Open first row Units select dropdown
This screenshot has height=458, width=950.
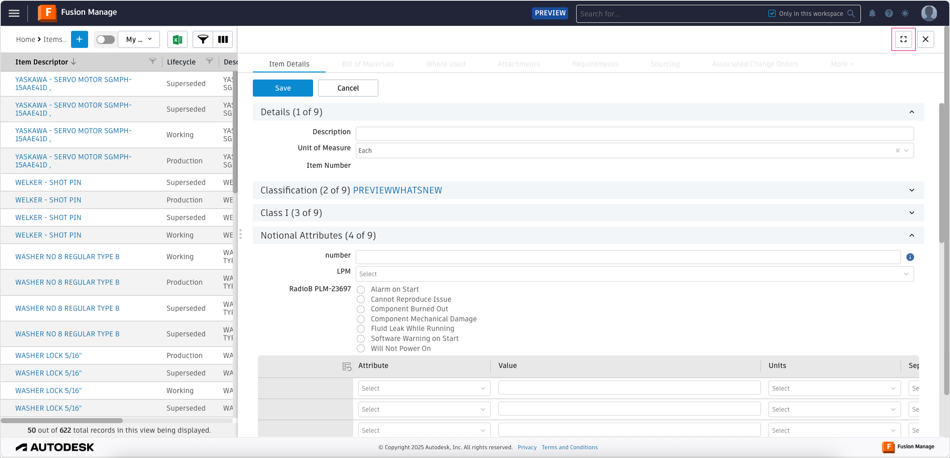click(834, 388)
